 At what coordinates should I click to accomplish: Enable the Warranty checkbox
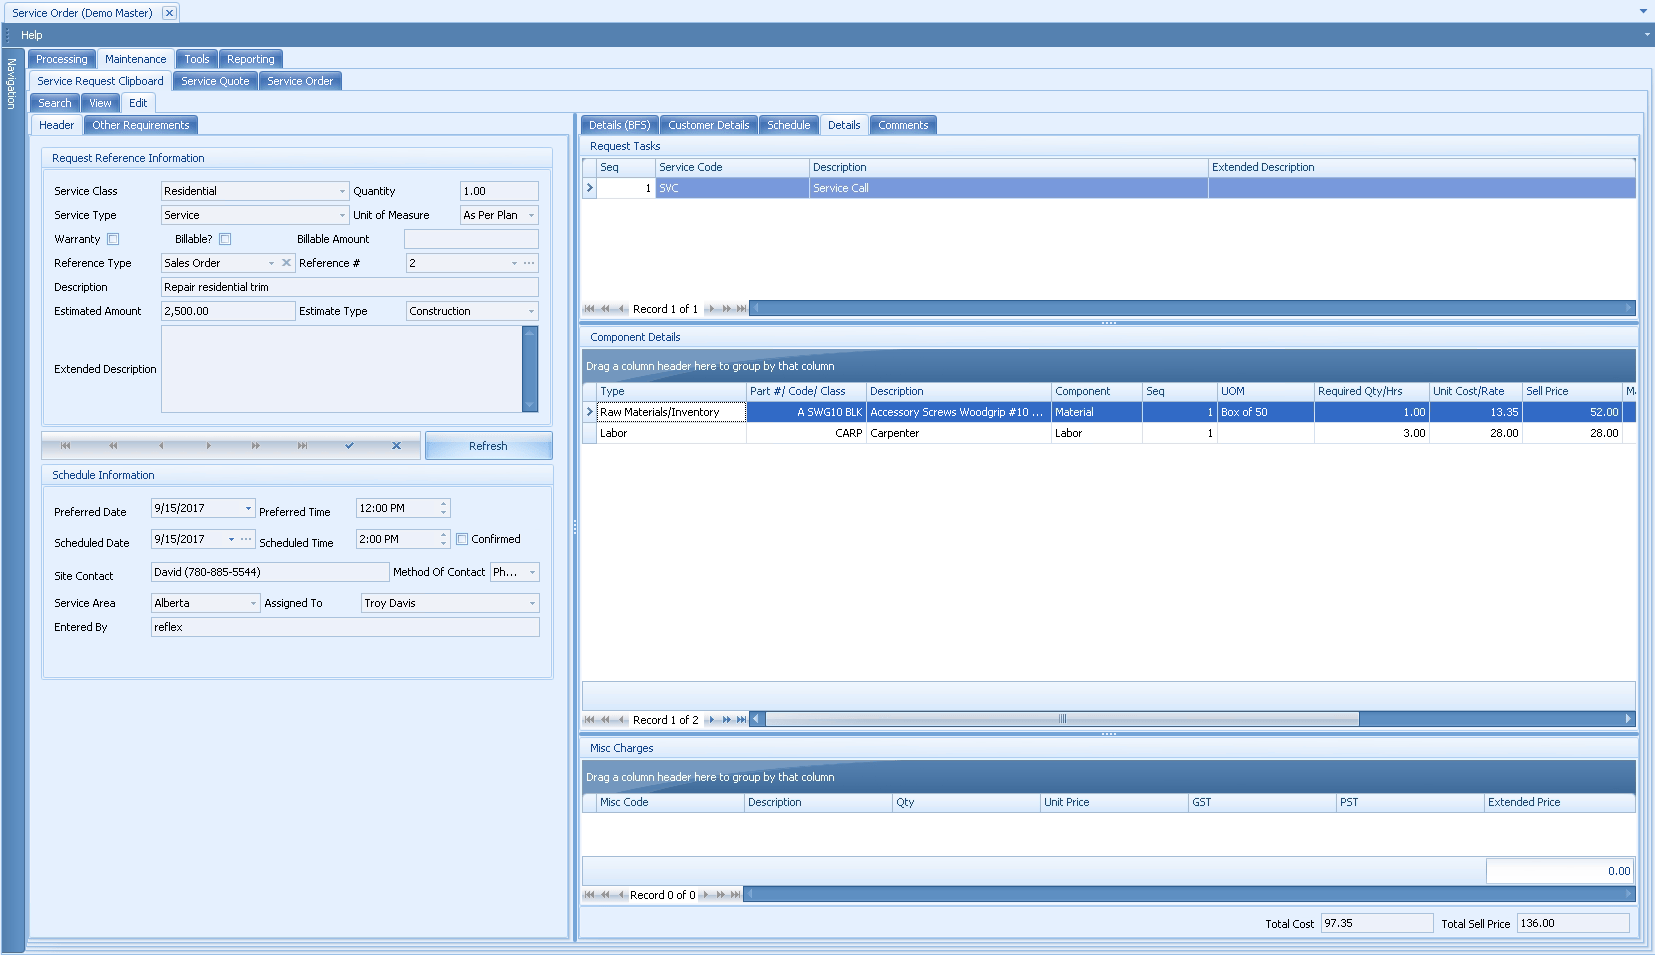pyautogui.click(x=113, y=239)
